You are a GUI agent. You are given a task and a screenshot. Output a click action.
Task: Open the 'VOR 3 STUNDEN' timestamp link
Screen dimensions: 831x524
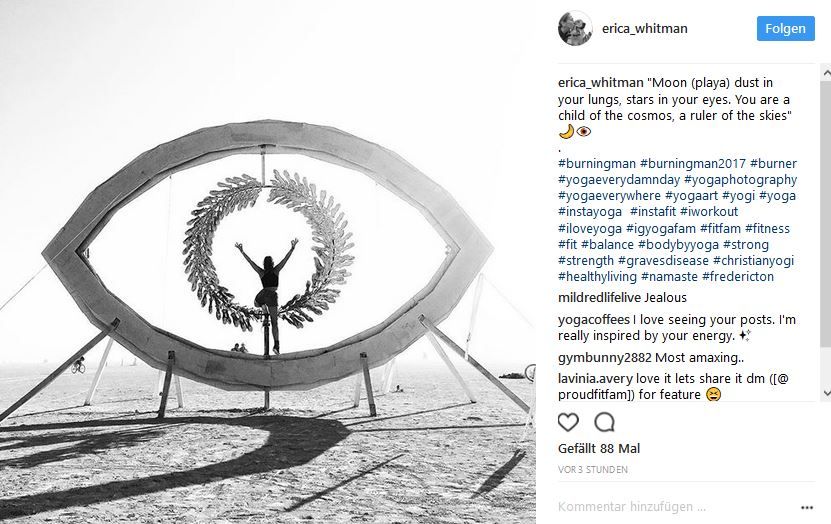pos(593,470)
